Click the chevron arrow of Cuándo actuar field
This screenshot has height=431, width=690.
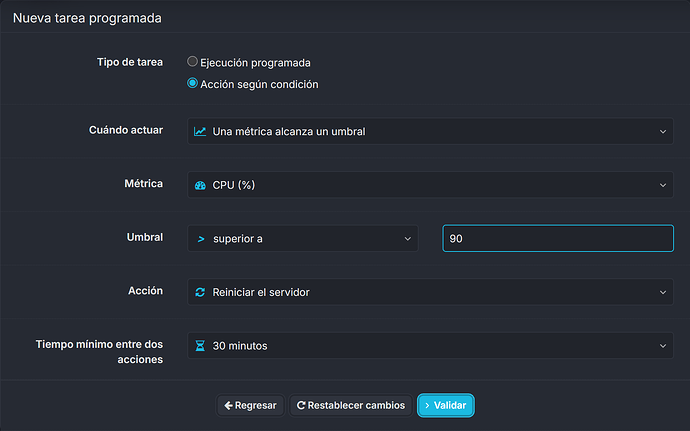[x=663, y=132]
